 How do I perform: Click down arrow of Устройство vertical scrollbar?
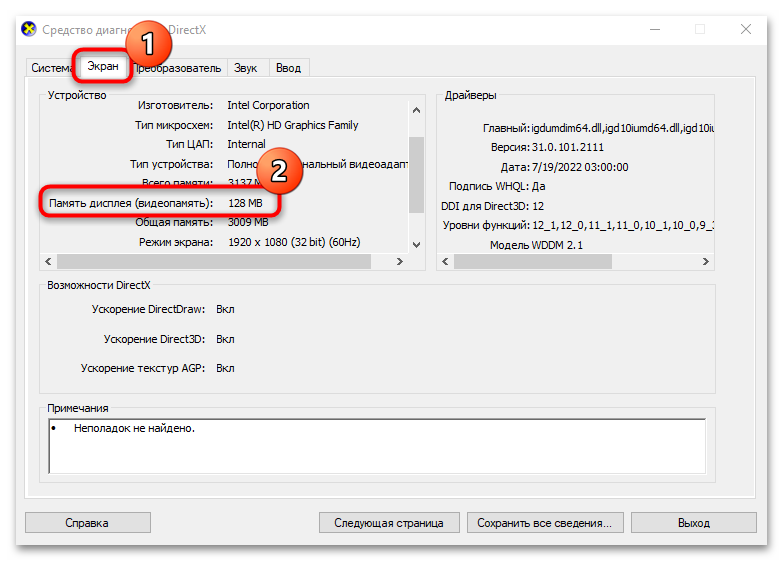417,244
